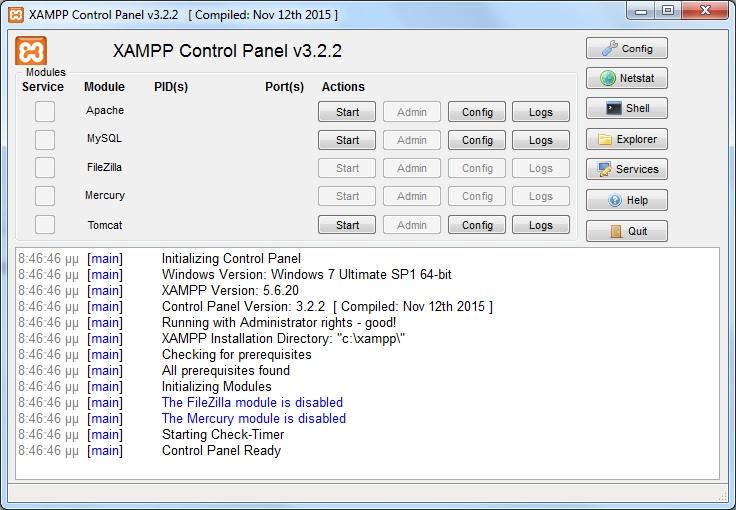
Task: Click the Mercury Config button
Action: pyautogui.click(x=477, y=196)
